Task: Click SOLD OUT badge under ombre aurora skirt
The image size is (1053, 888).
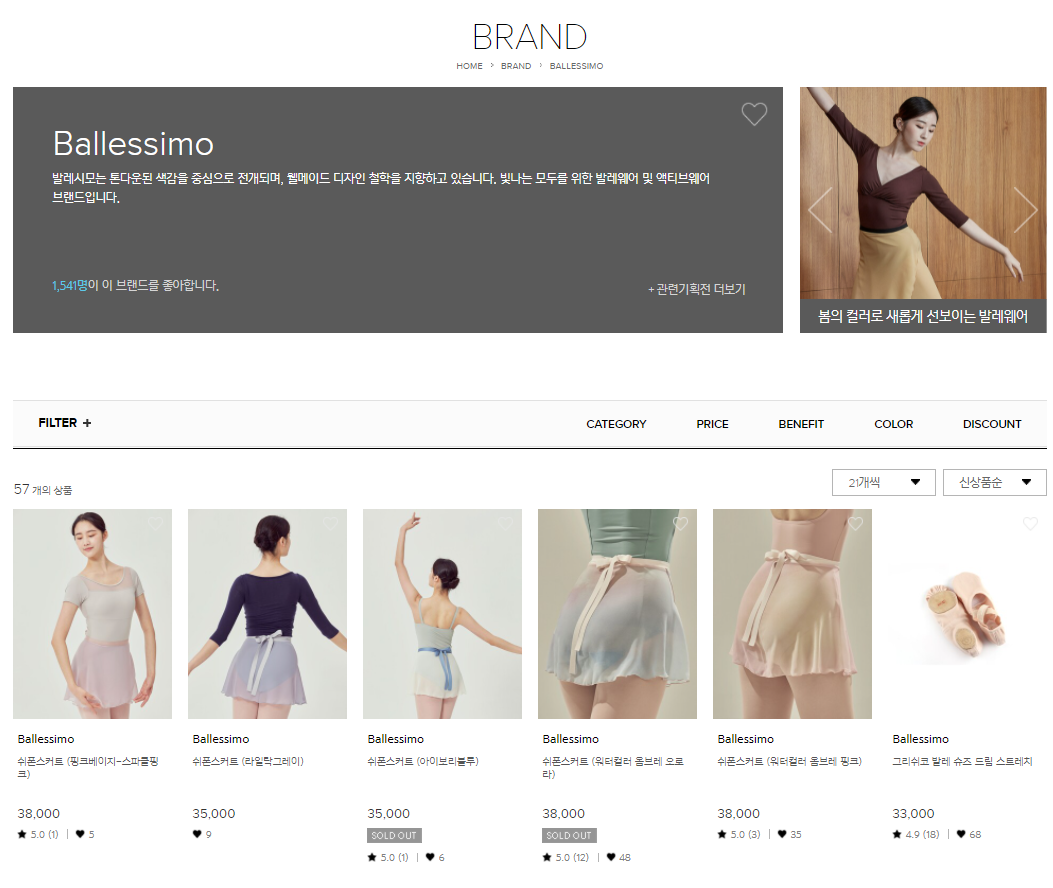Action: pyautogui.click(x=569, y=836)
